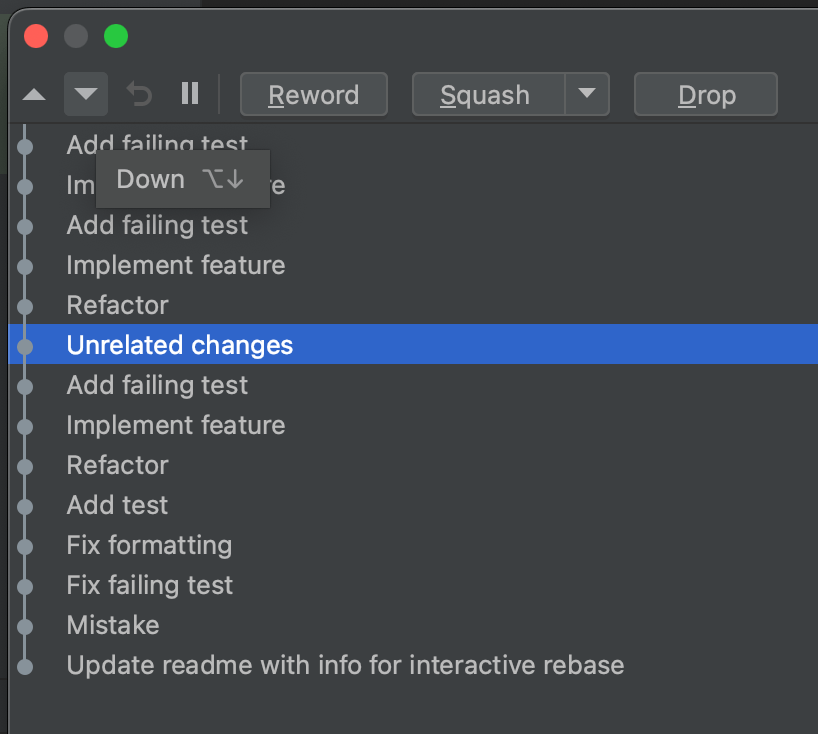Click the Pause (stop to edit) icon
Viewport: 818px width, 734px height.
[x=190, y=94]
